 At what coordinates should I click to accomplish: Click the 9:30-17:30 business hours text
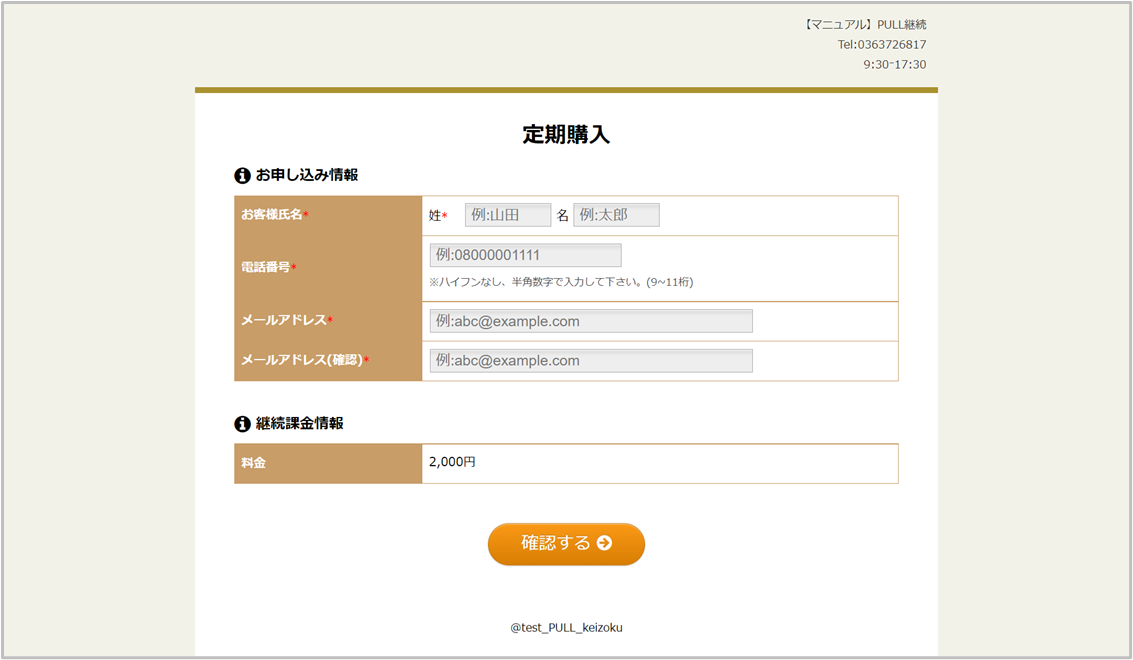(x=894, y=65)
